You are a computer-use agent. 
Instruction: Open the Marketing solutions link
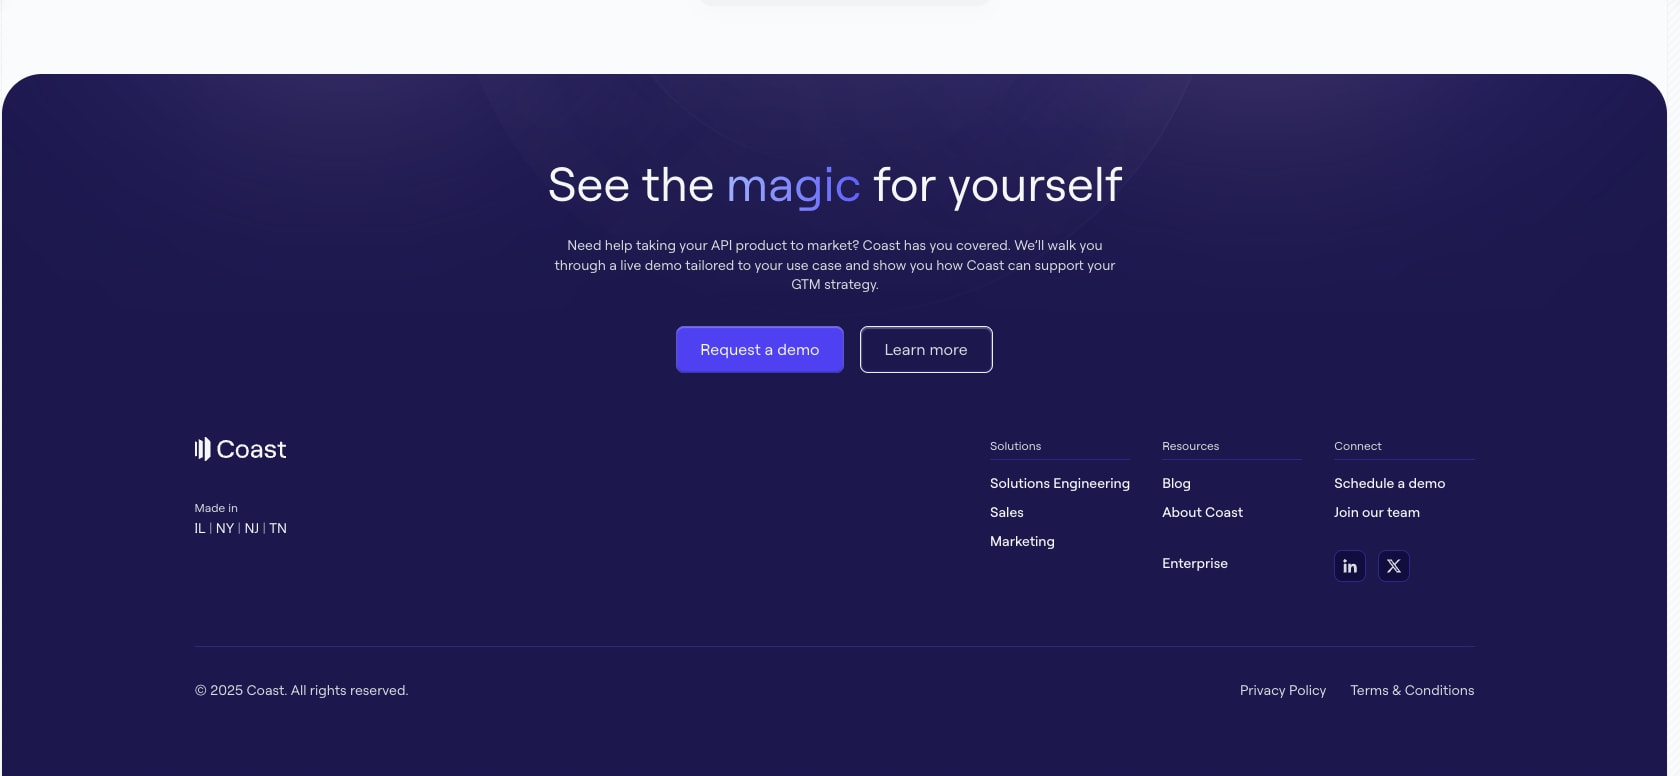(x=1022, y=541)
